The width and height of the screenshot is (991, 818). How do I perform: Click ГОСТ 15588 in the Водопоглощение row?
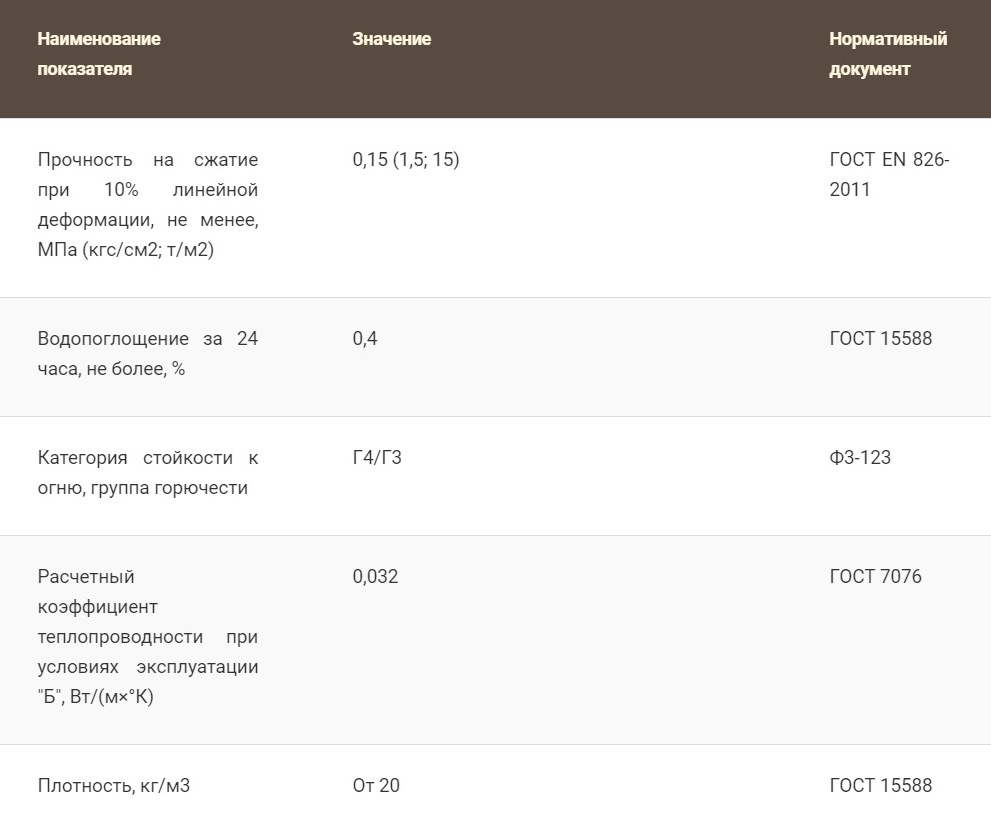click(880, 339)
